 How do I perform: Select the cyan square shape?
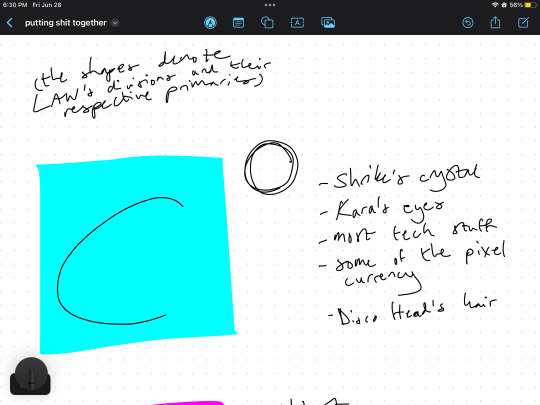point(137,255)
